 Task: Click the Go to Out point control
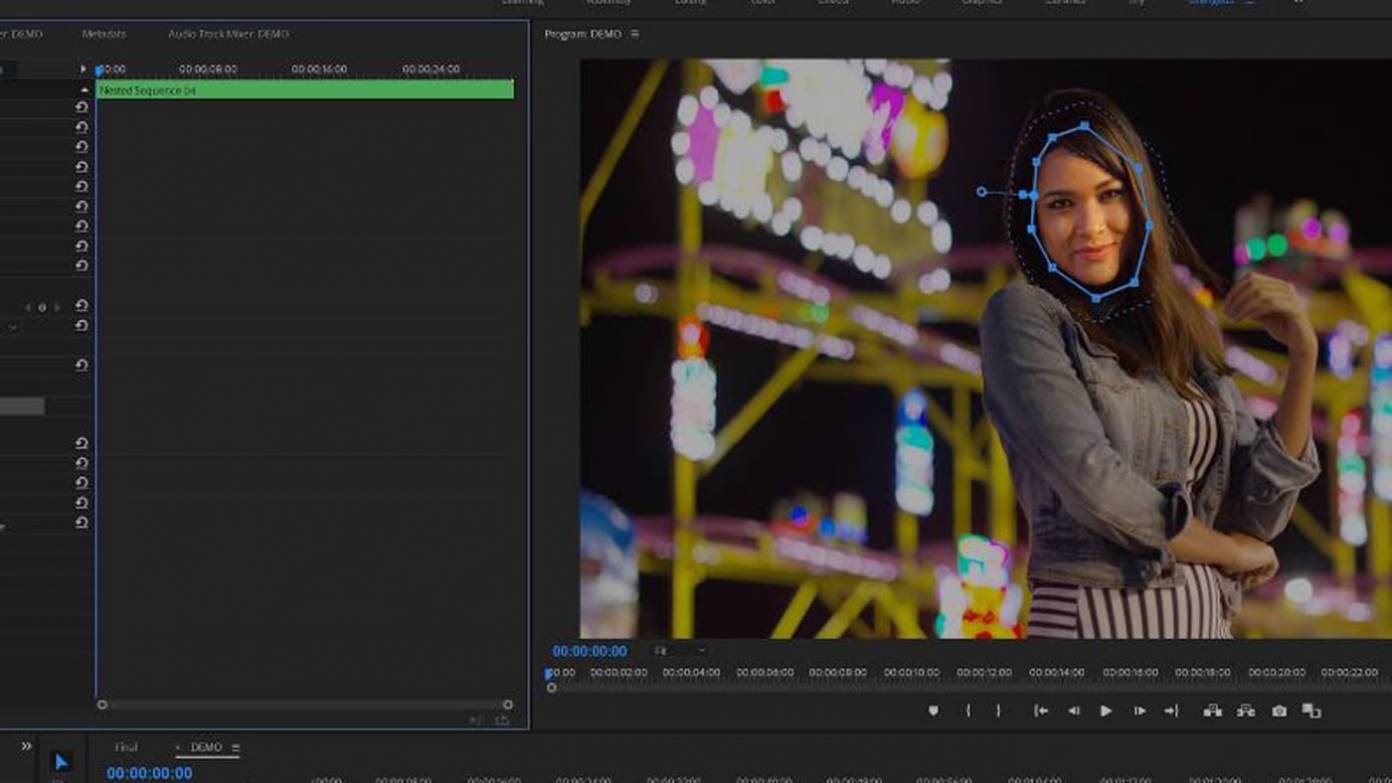(x=1172, y=711)
